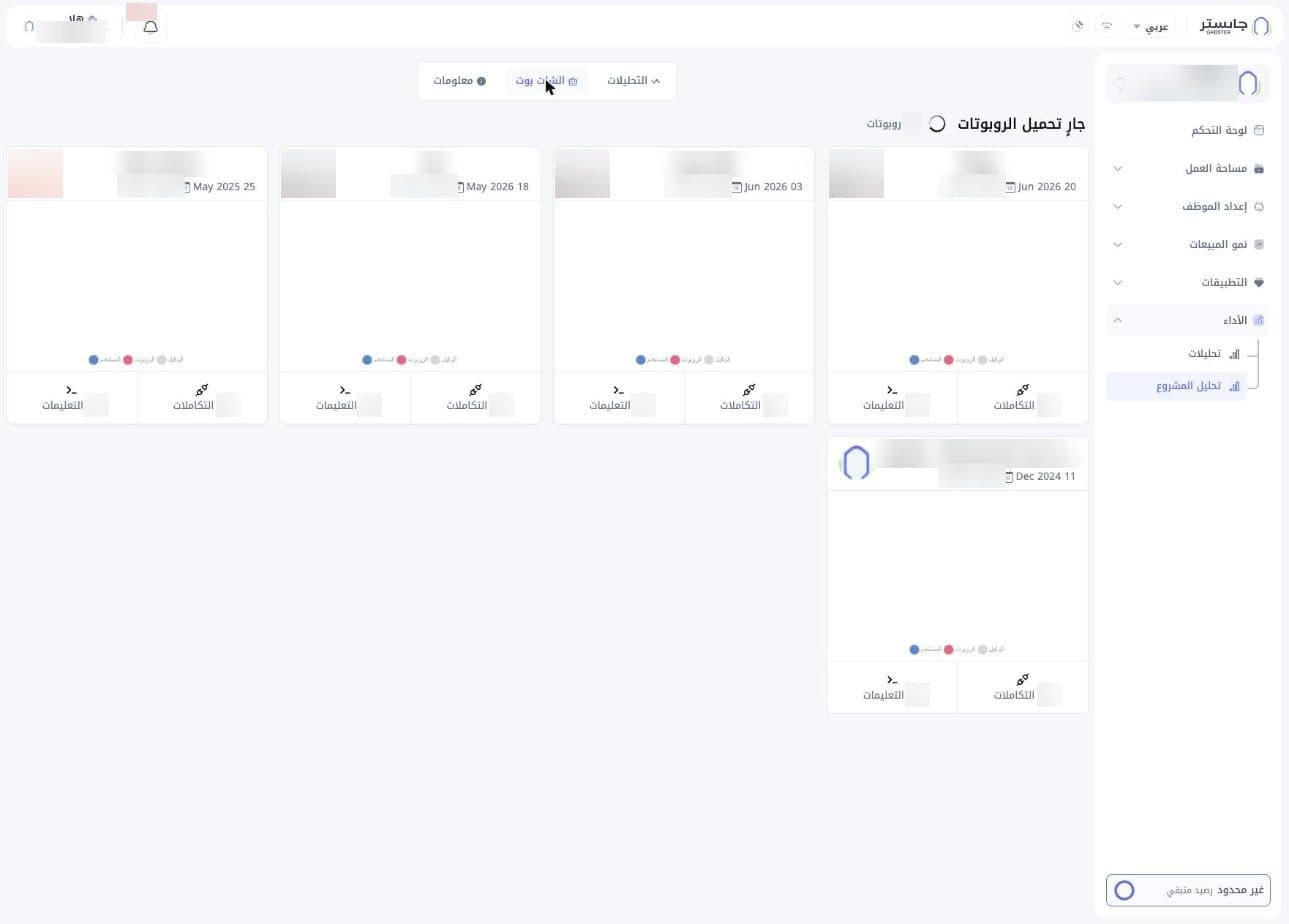Image resolution: width=1289 pixels, height=924 pixels.
Task: Collapse the الأداء menu chevron
Action: pyautogui.click(x=1118, y=320)
